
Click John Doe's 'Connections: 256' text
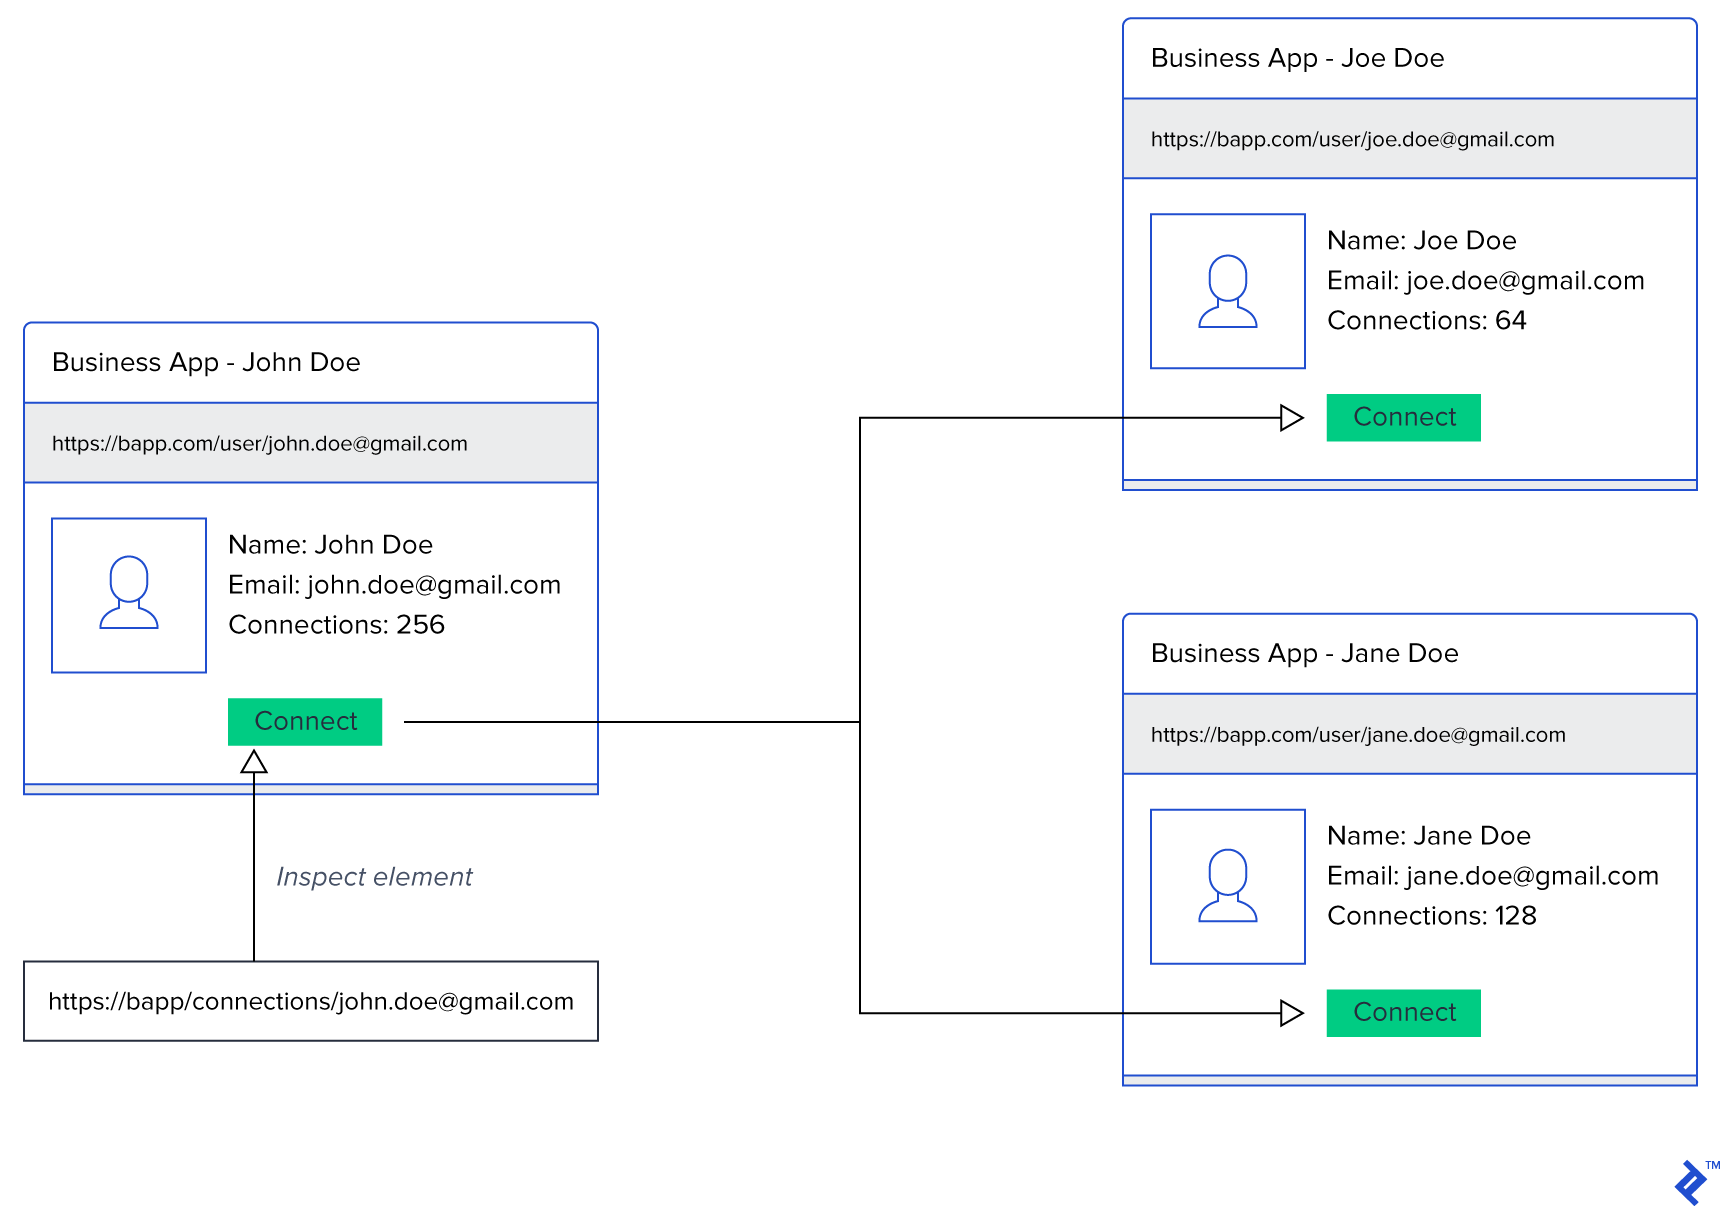click(x=336, y=625)
